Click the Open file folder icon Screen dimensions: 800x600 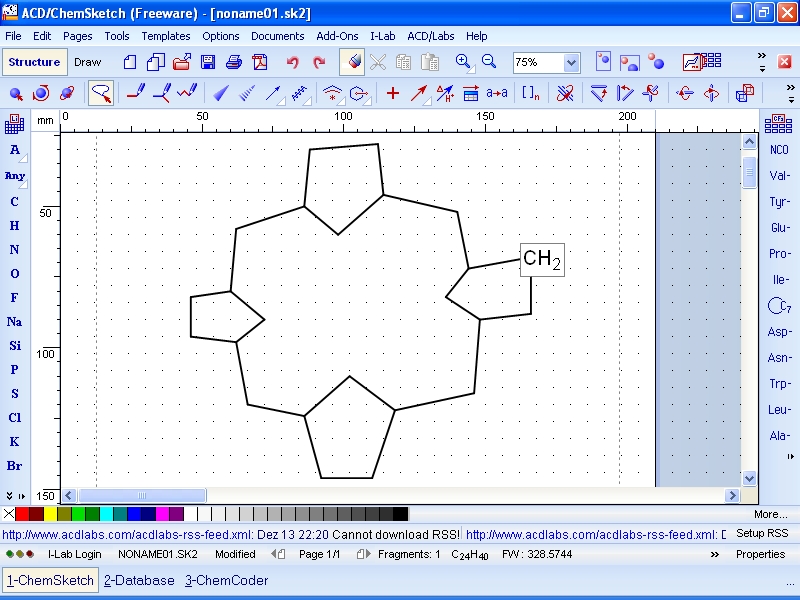coord(182,62)
